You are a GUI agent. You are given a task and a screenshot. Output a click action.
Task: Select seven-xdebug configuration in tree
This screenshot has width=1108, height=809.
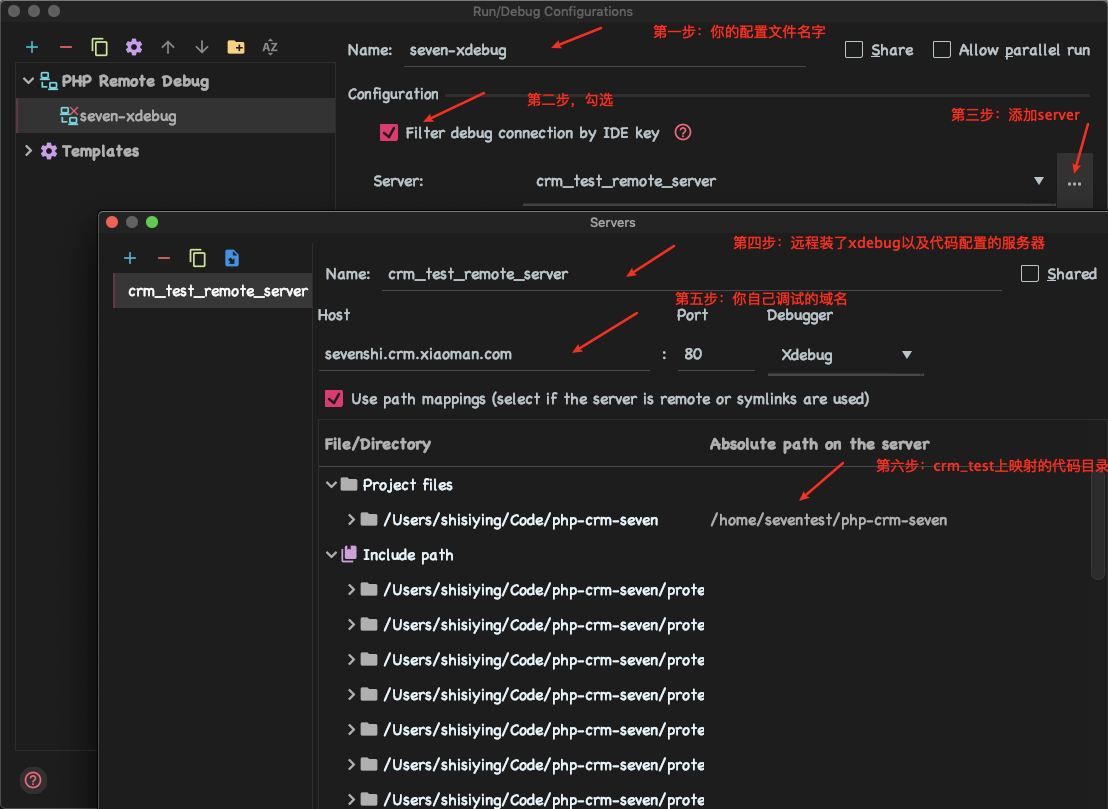[175, 116]
